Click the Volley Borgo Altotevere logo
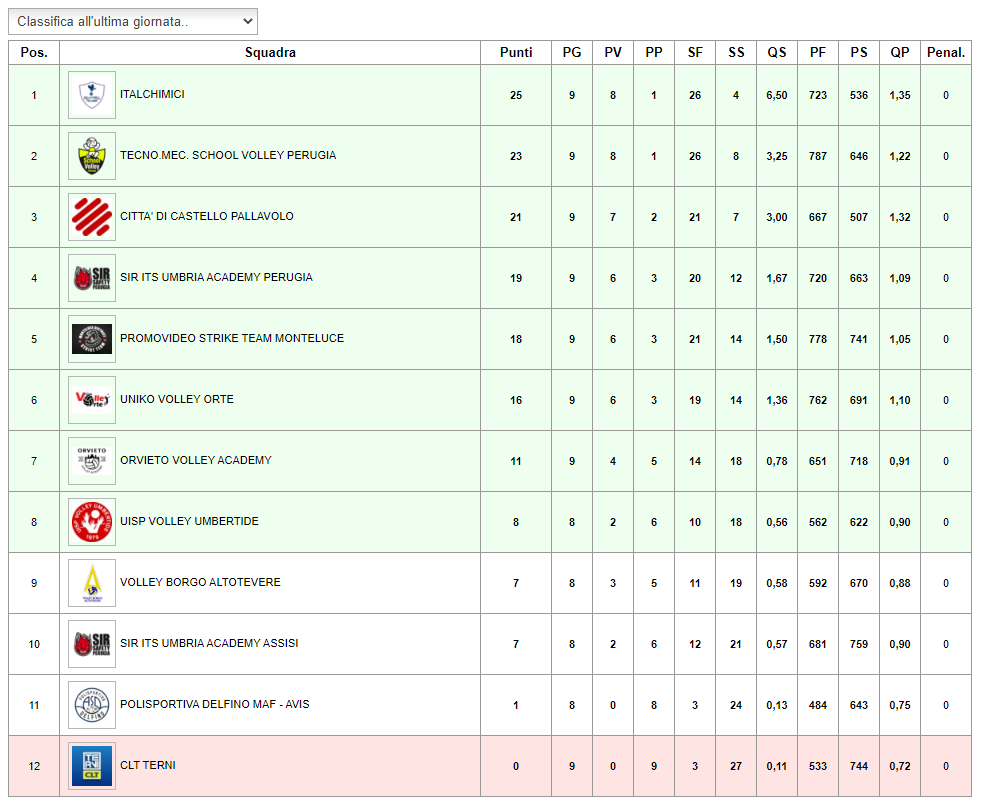Screen dimensions: 981x805 92,583
